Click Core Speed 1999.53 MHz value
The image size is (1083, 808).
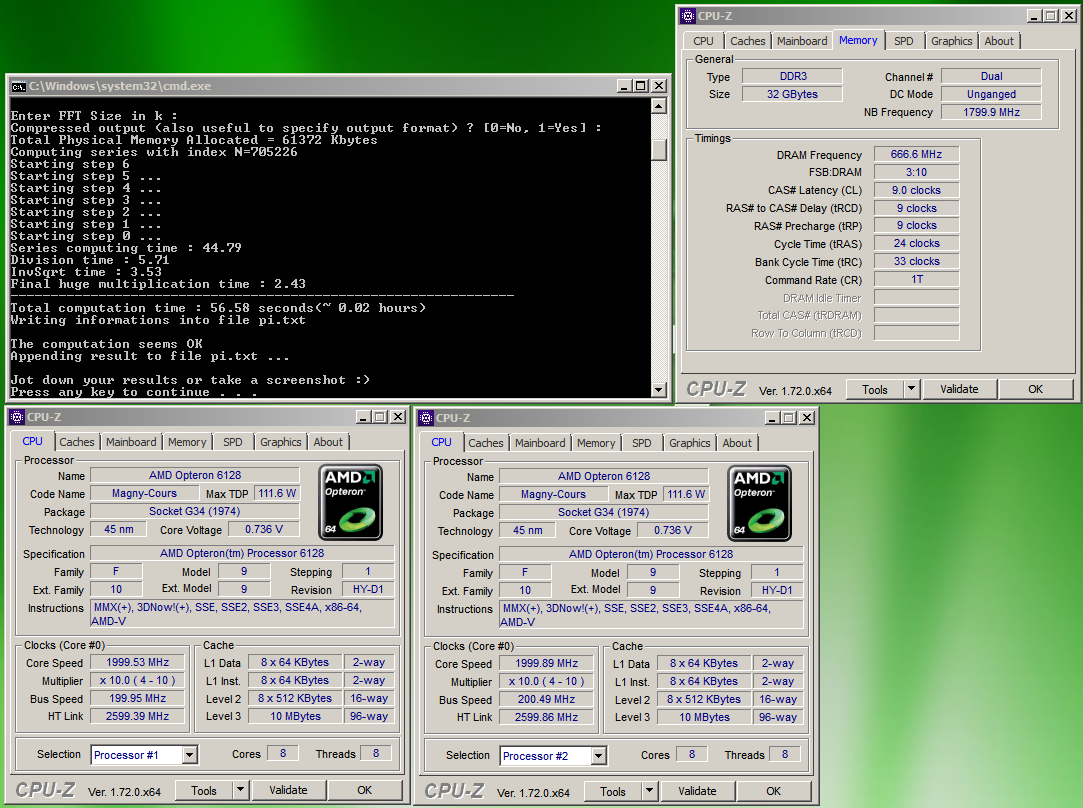(x=137, y=662)
